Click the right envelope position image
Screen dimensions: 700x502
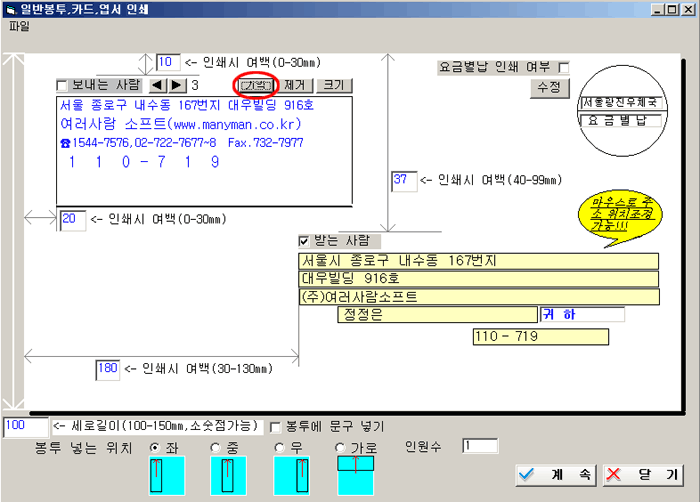(293, 476)
